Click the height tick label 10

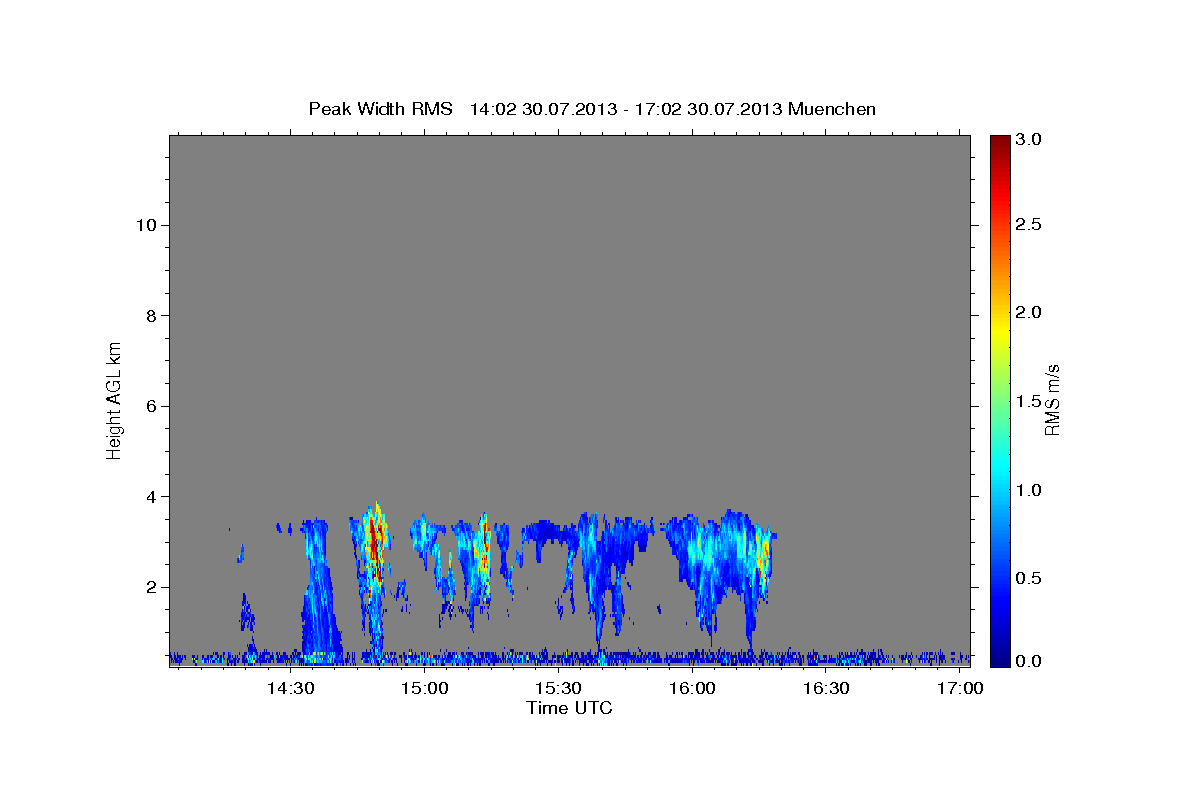point(145,225)
